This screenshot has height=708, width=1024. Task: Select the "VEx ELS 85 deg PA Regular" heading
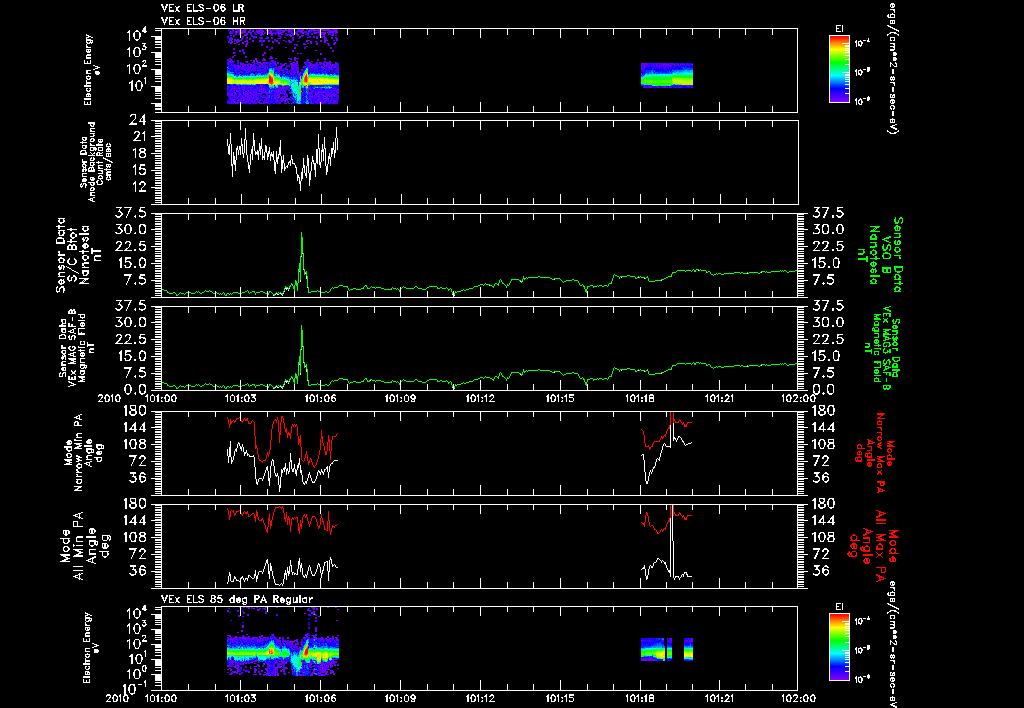tap(237, 599)
